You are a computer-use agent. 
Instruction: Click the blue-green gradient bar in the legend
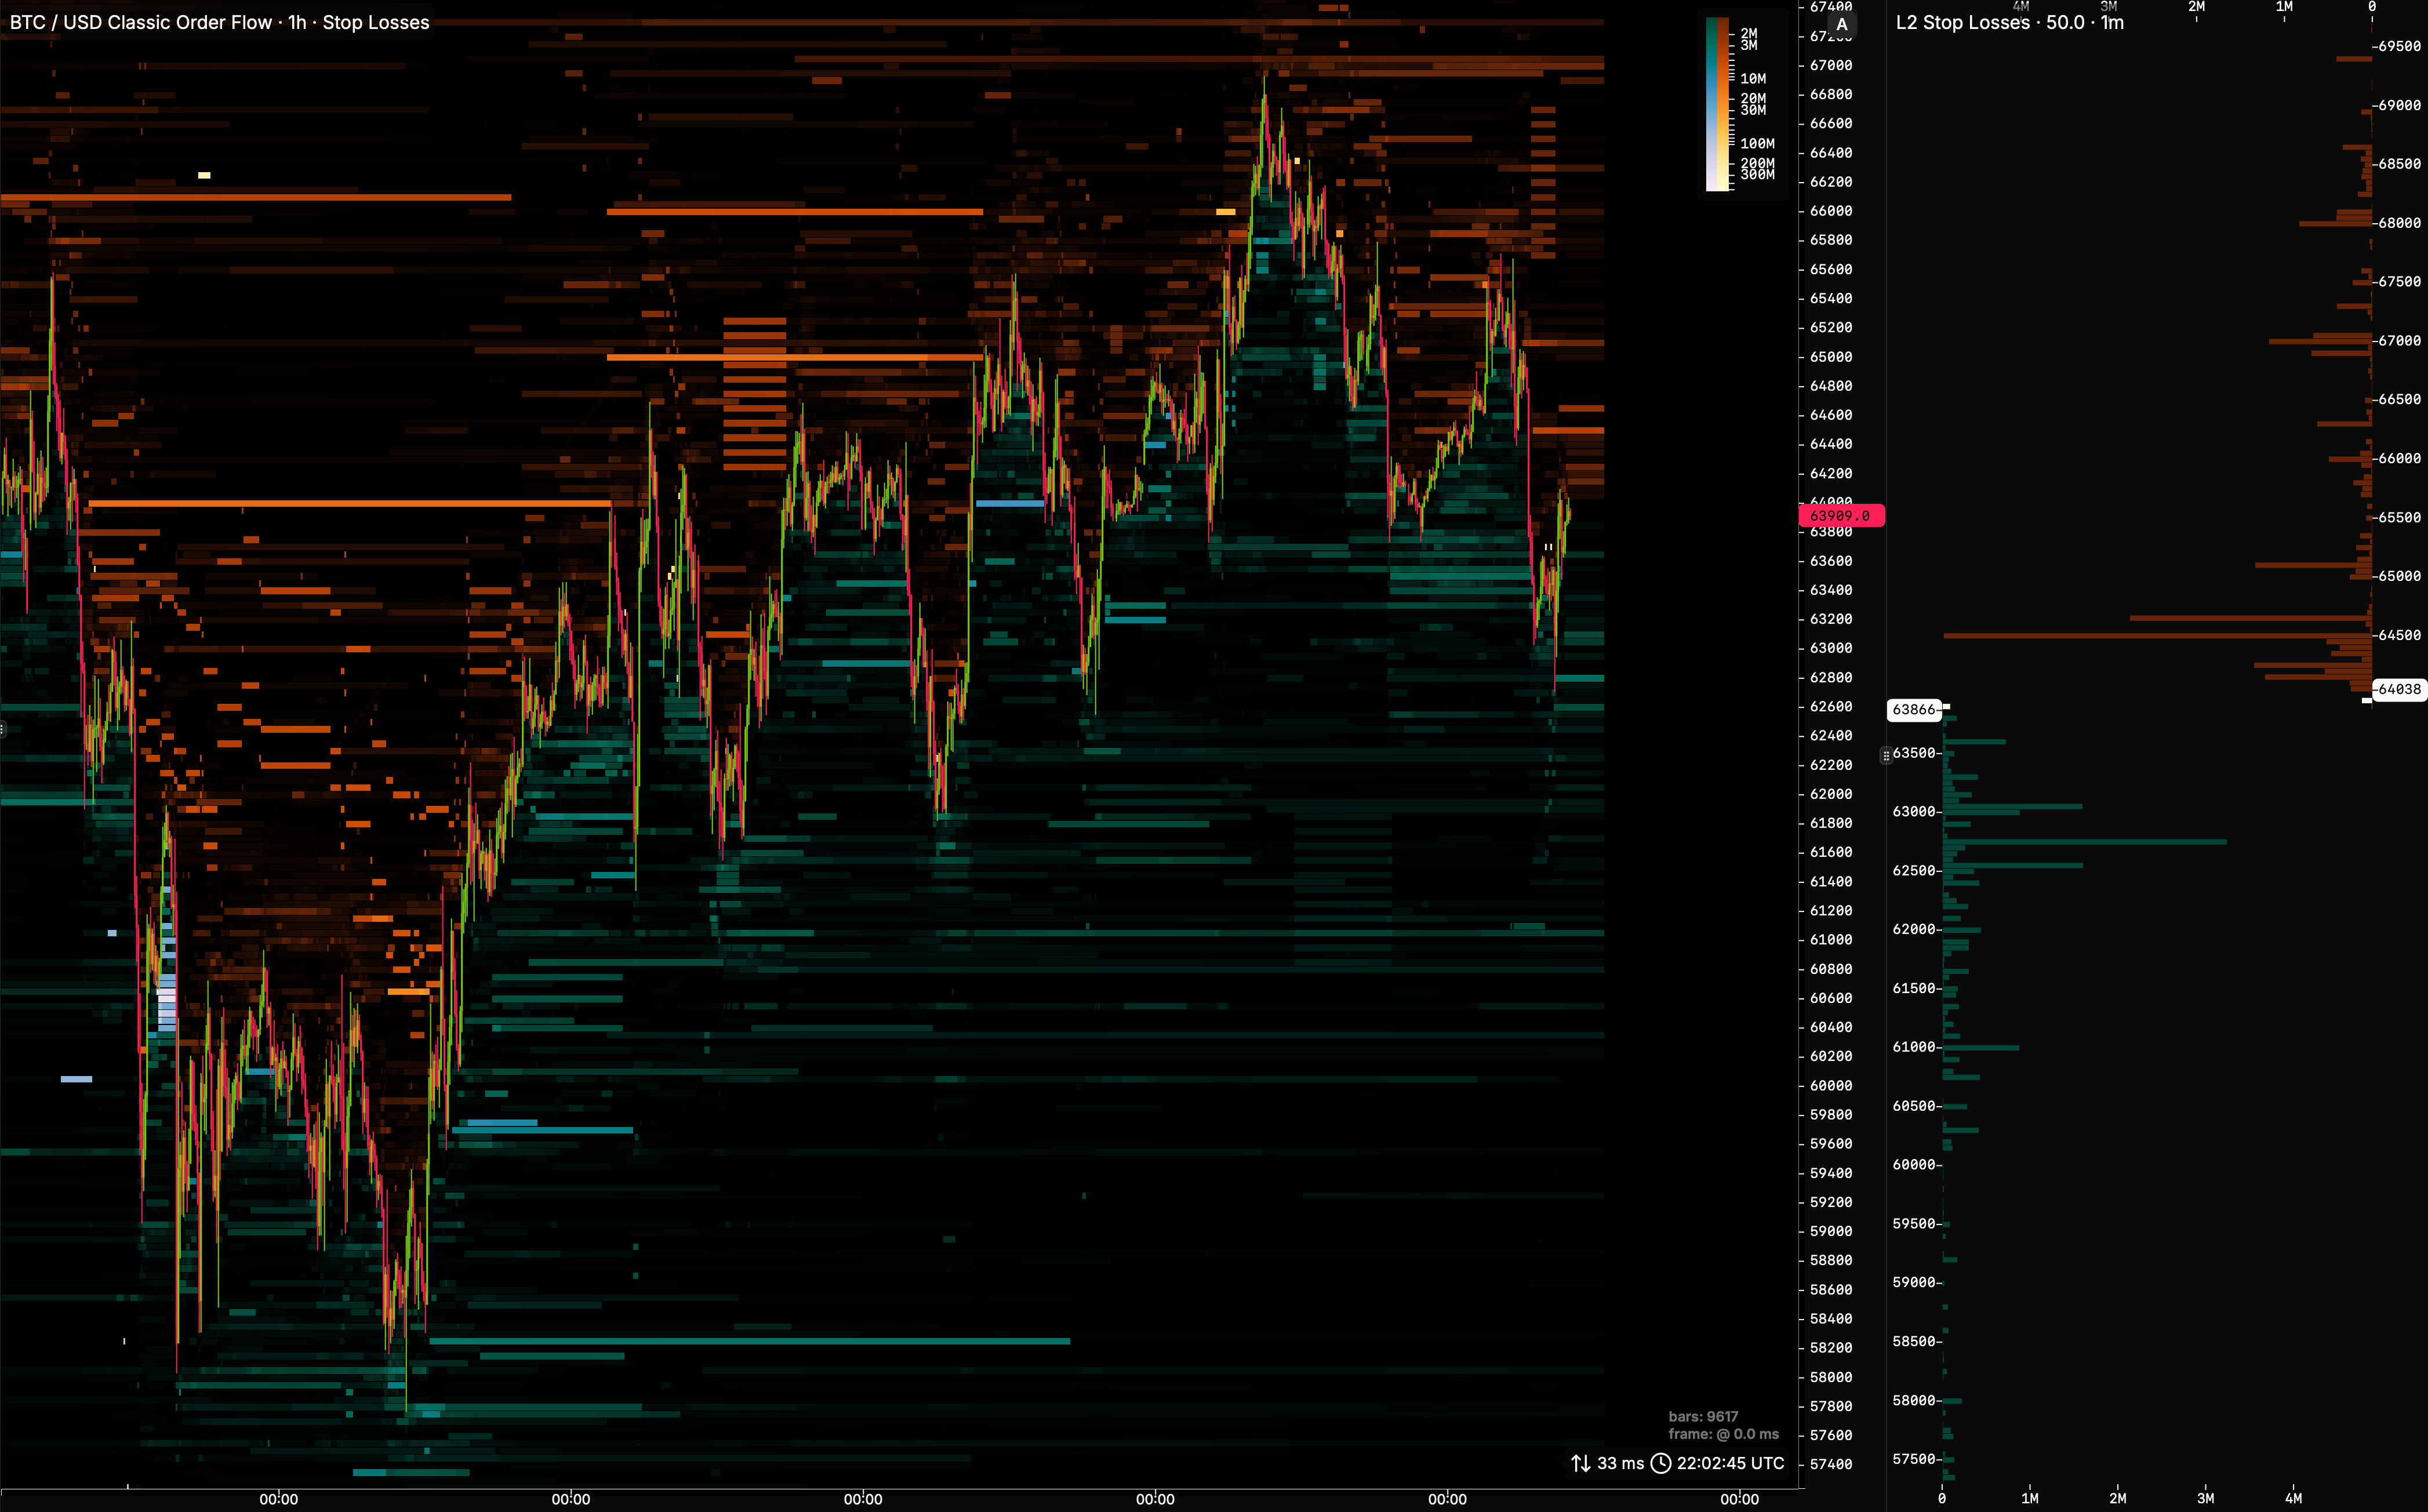[x=1711, y=104]
